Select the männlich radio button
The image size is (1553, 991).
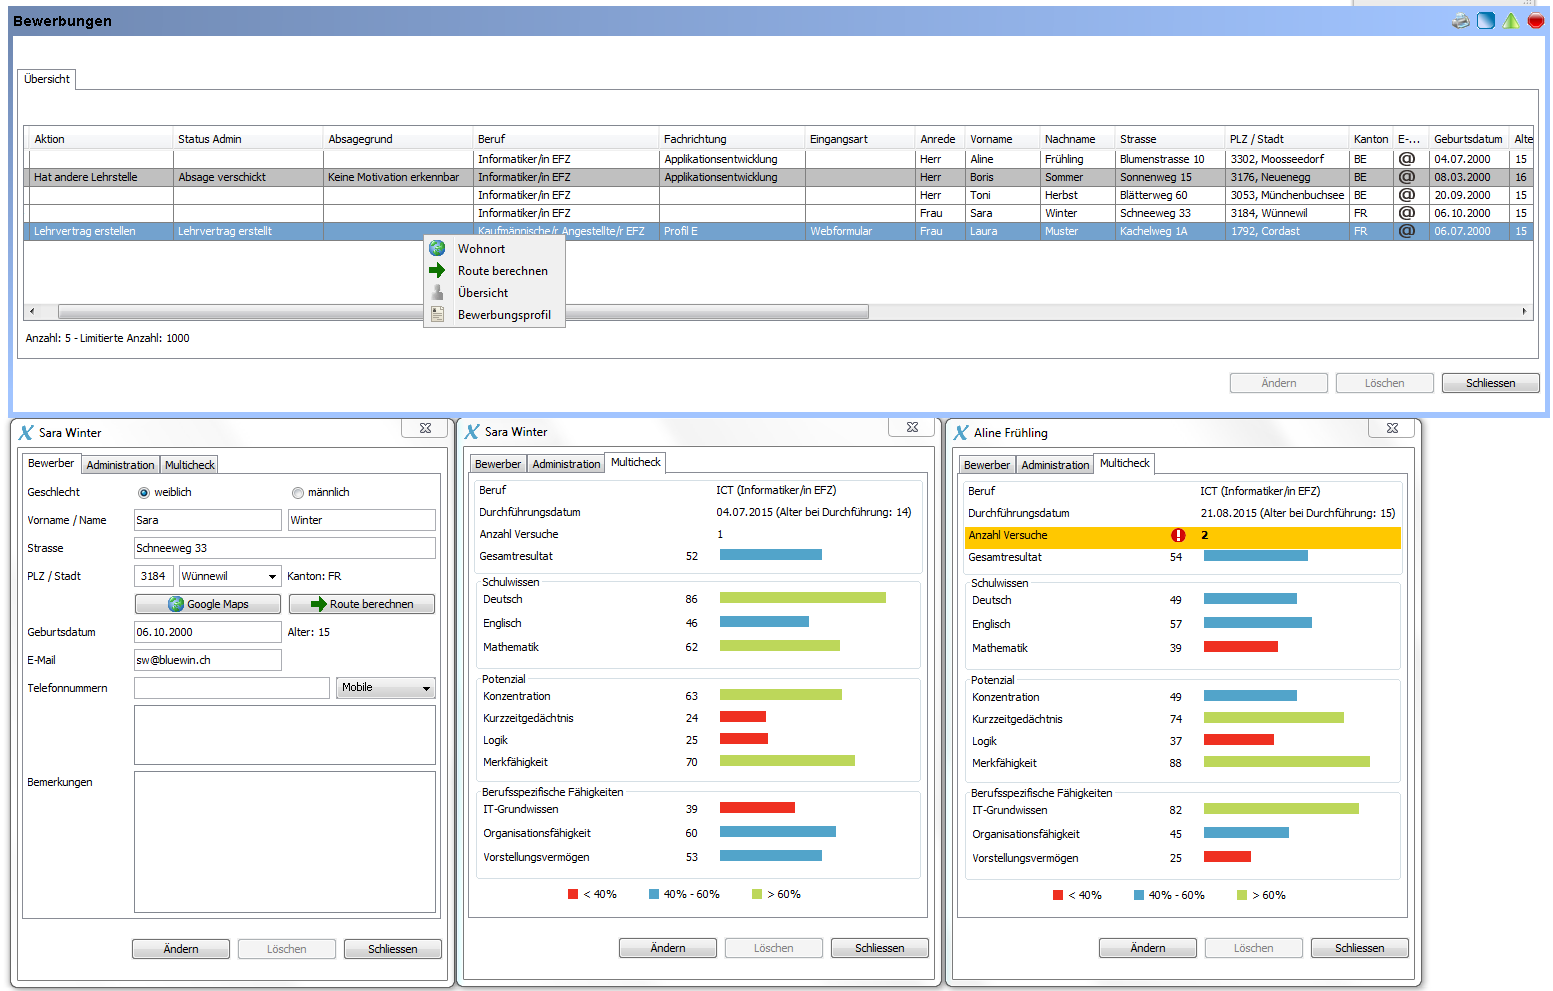(x=297, y=493)
